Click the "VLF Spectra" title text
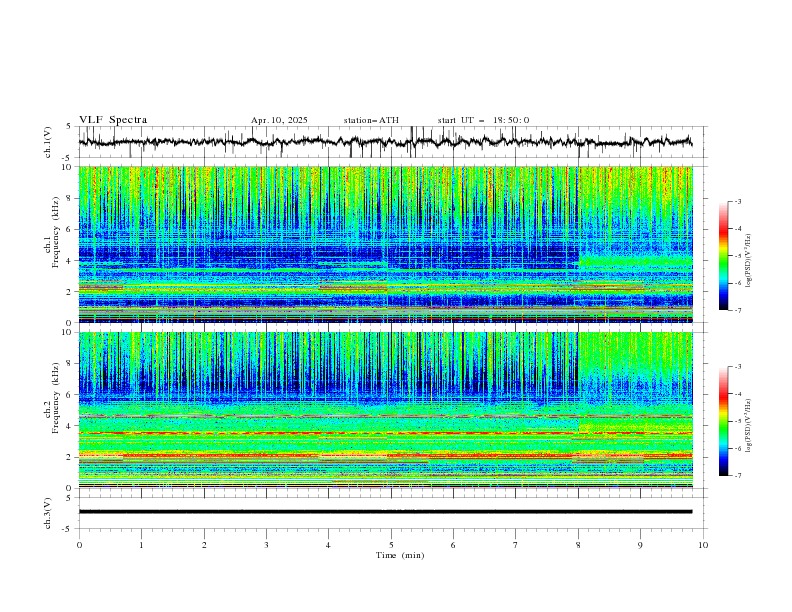 (x=113, y=120)
